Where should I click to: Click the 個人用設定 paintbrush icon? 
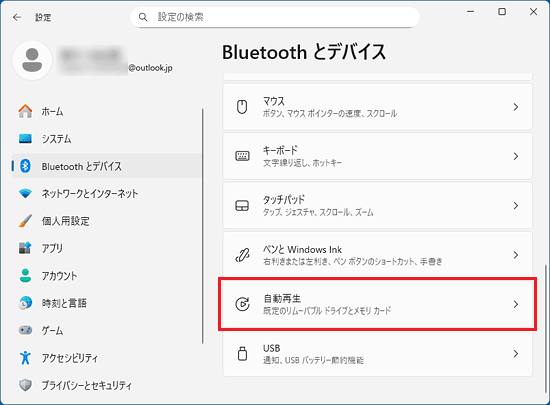point(25,221)
